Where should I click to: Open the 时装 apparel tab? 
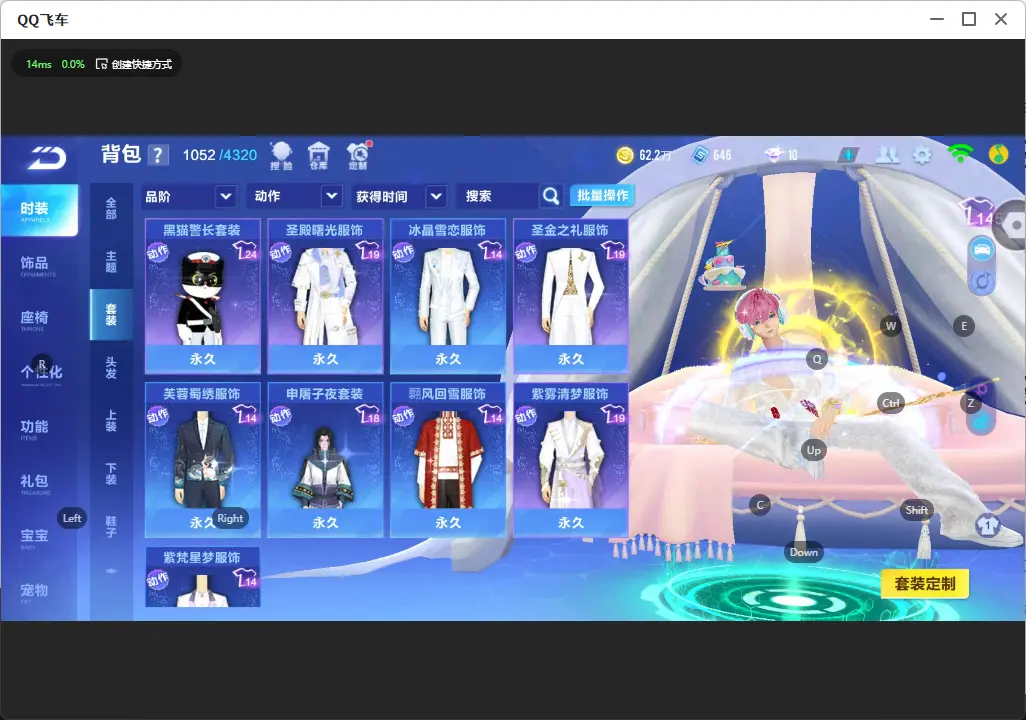39,210
